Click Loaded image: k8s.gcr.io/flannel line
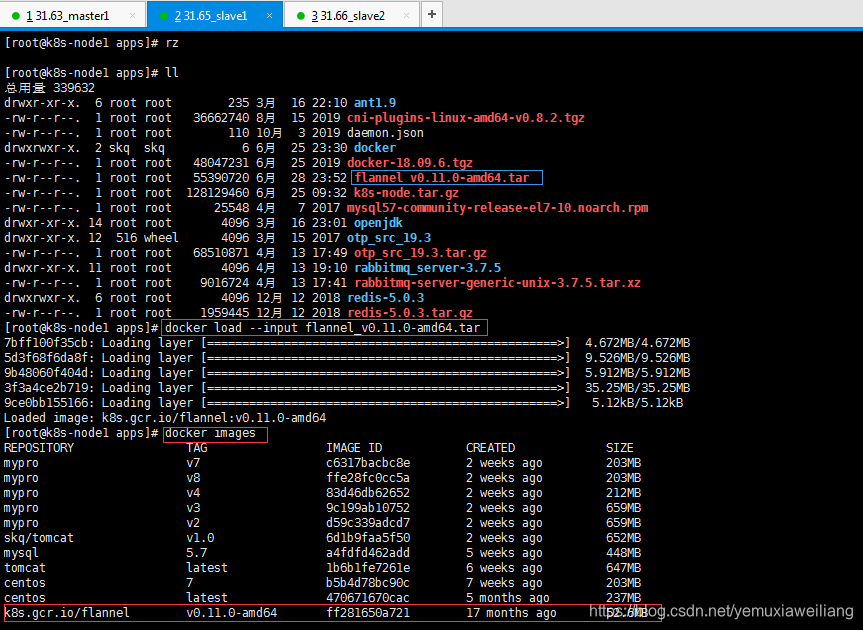Screen dimensions: 863x630 (165, 418)
